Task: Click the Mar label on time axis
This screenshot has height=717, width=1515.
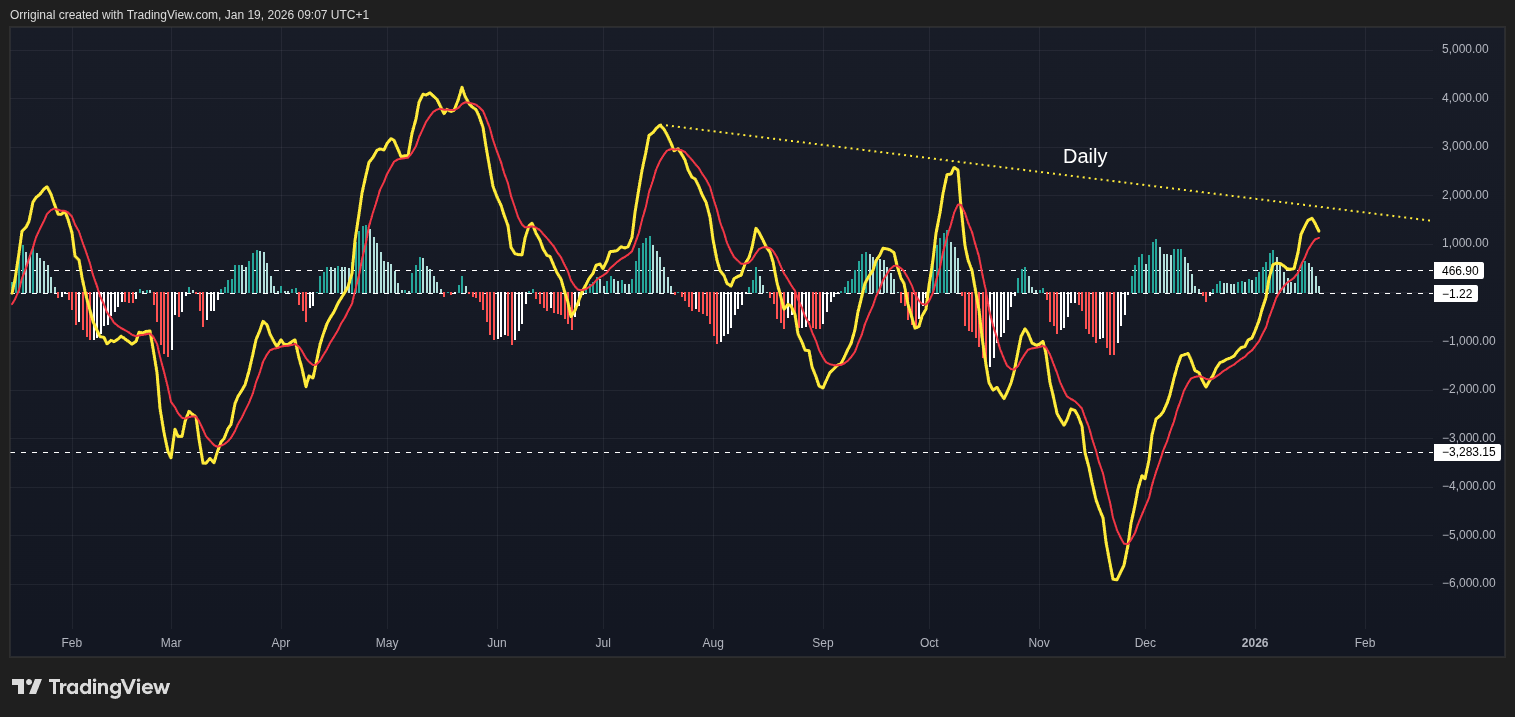Action: (171, 643)
